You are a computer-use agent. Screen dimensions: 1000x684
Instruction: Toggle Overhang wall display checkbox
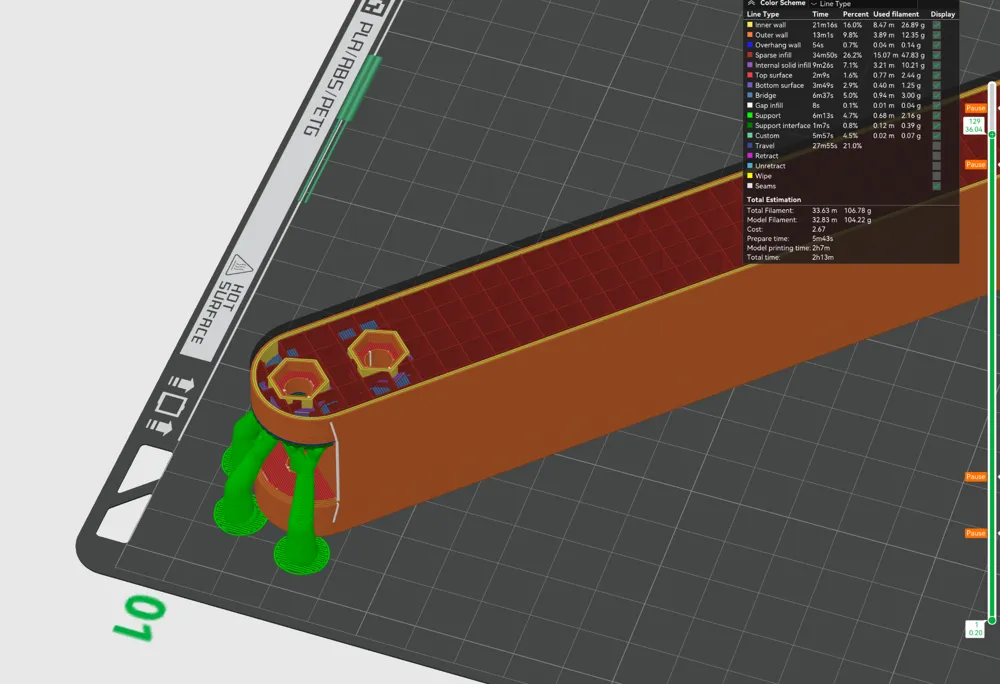[936, 45]
